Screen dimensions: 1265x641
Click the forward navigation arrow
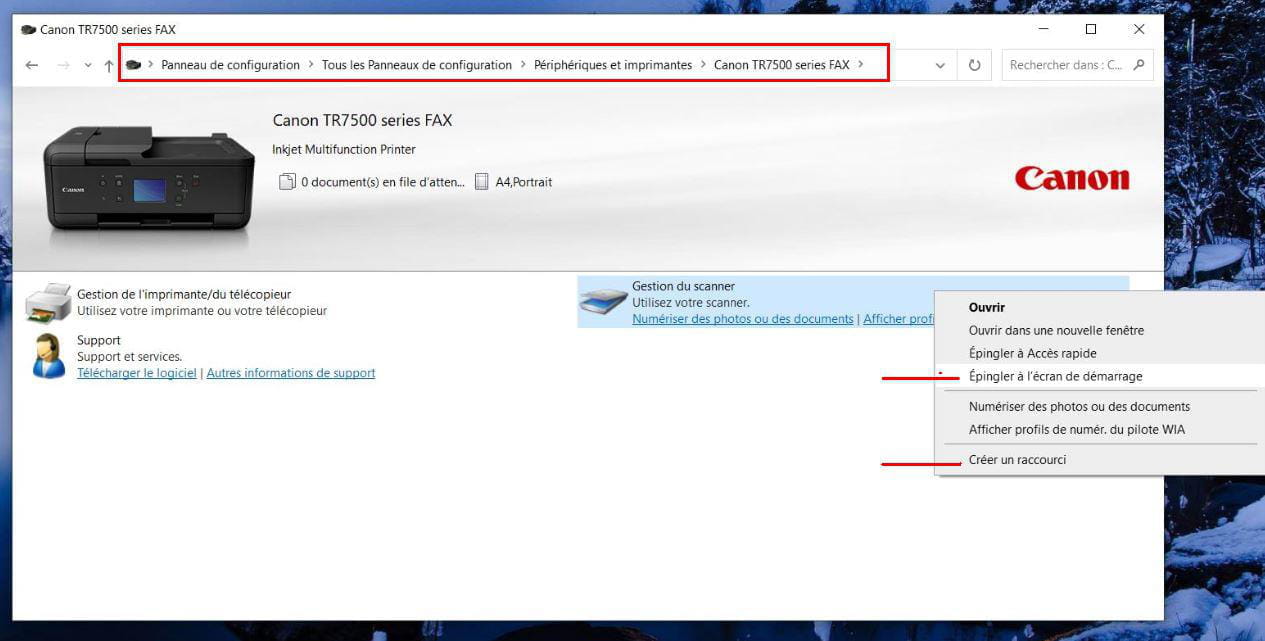click(63, 65)
